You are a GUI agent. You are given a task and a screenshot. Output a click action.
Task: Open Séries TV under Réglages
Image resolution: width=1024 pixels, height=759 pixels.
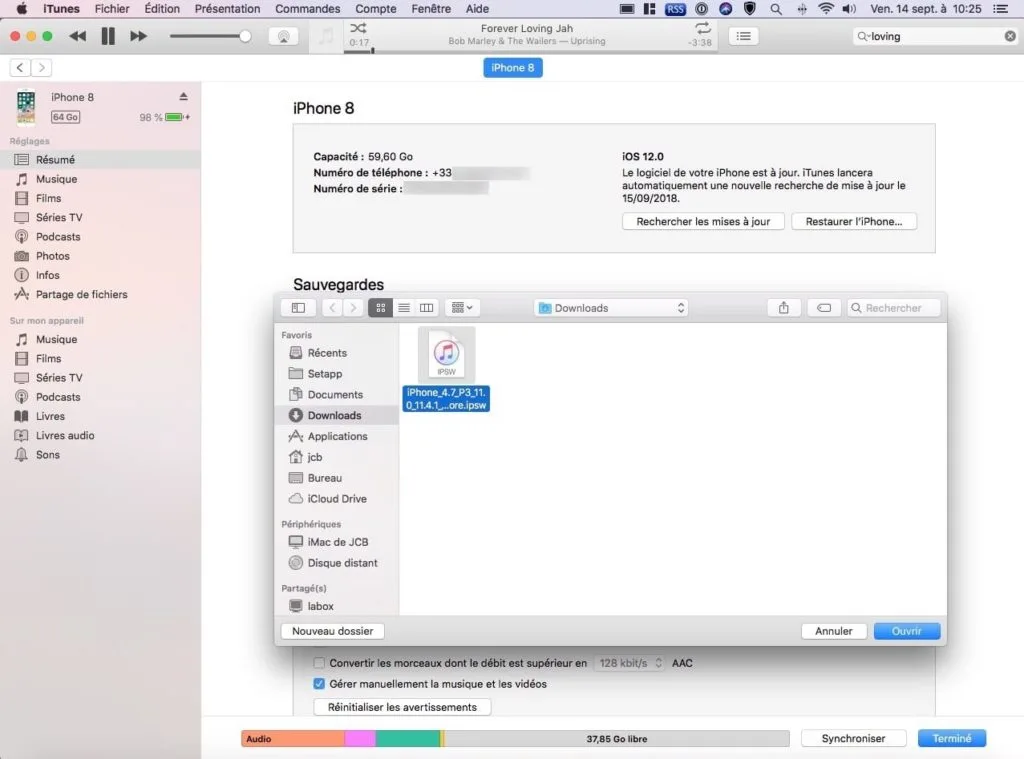(x=100, y=218)
